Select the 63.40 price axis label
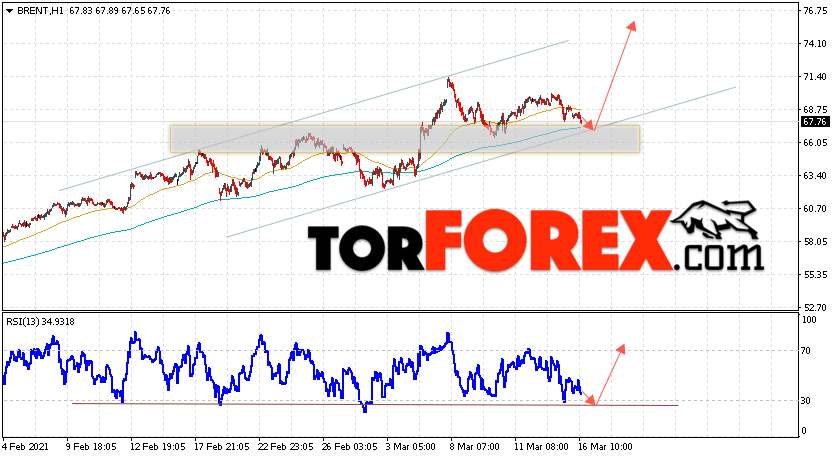The image size is (838, 458). click(815, 176)
